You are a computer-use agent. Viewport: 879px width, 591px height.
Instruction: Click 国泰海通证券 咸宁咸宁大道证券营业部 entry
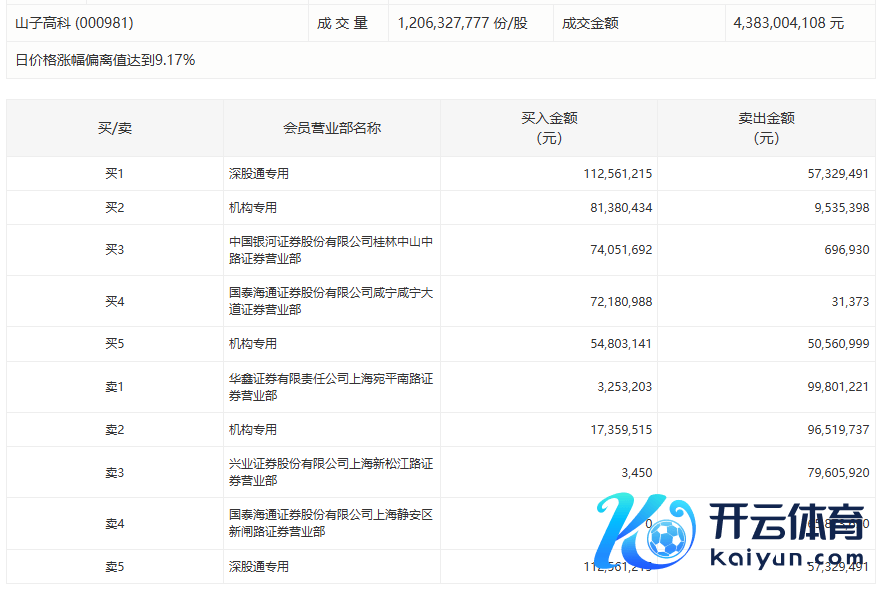(x=330, y=301)
